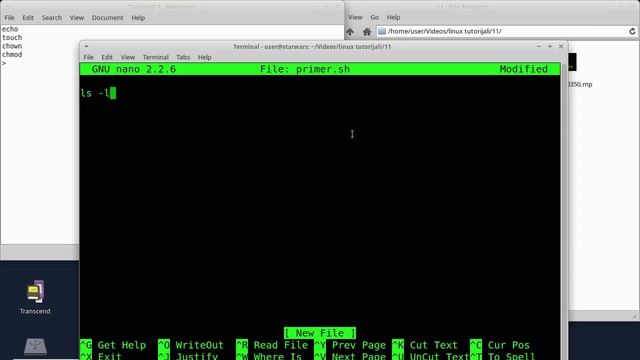This screenshot has height=360, width=640.
Task: Click the 'echo' line in Mousepad
Action: 10,29
